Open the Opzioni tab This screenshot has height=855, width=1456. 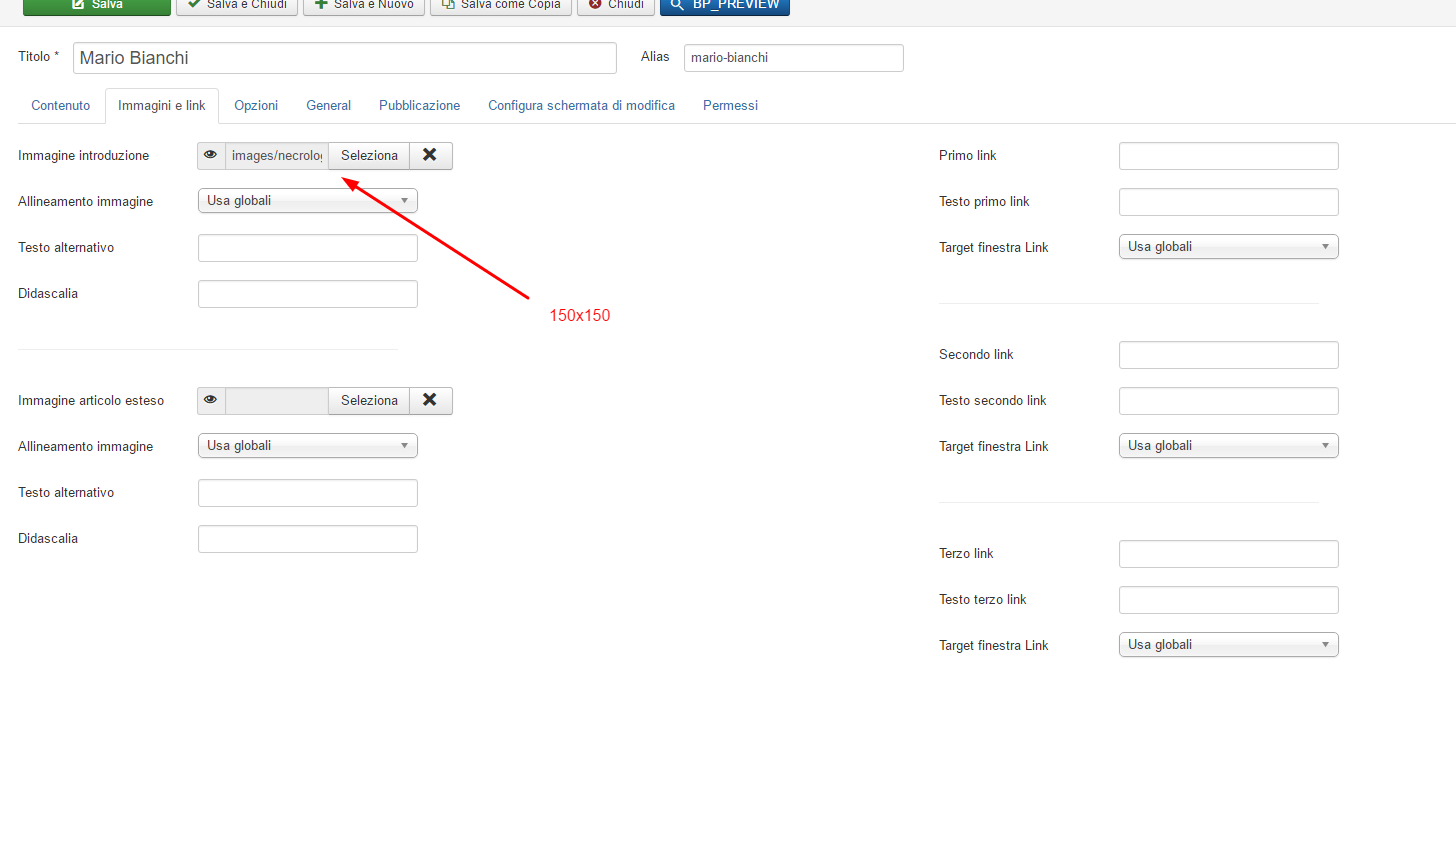coord(256,105)
